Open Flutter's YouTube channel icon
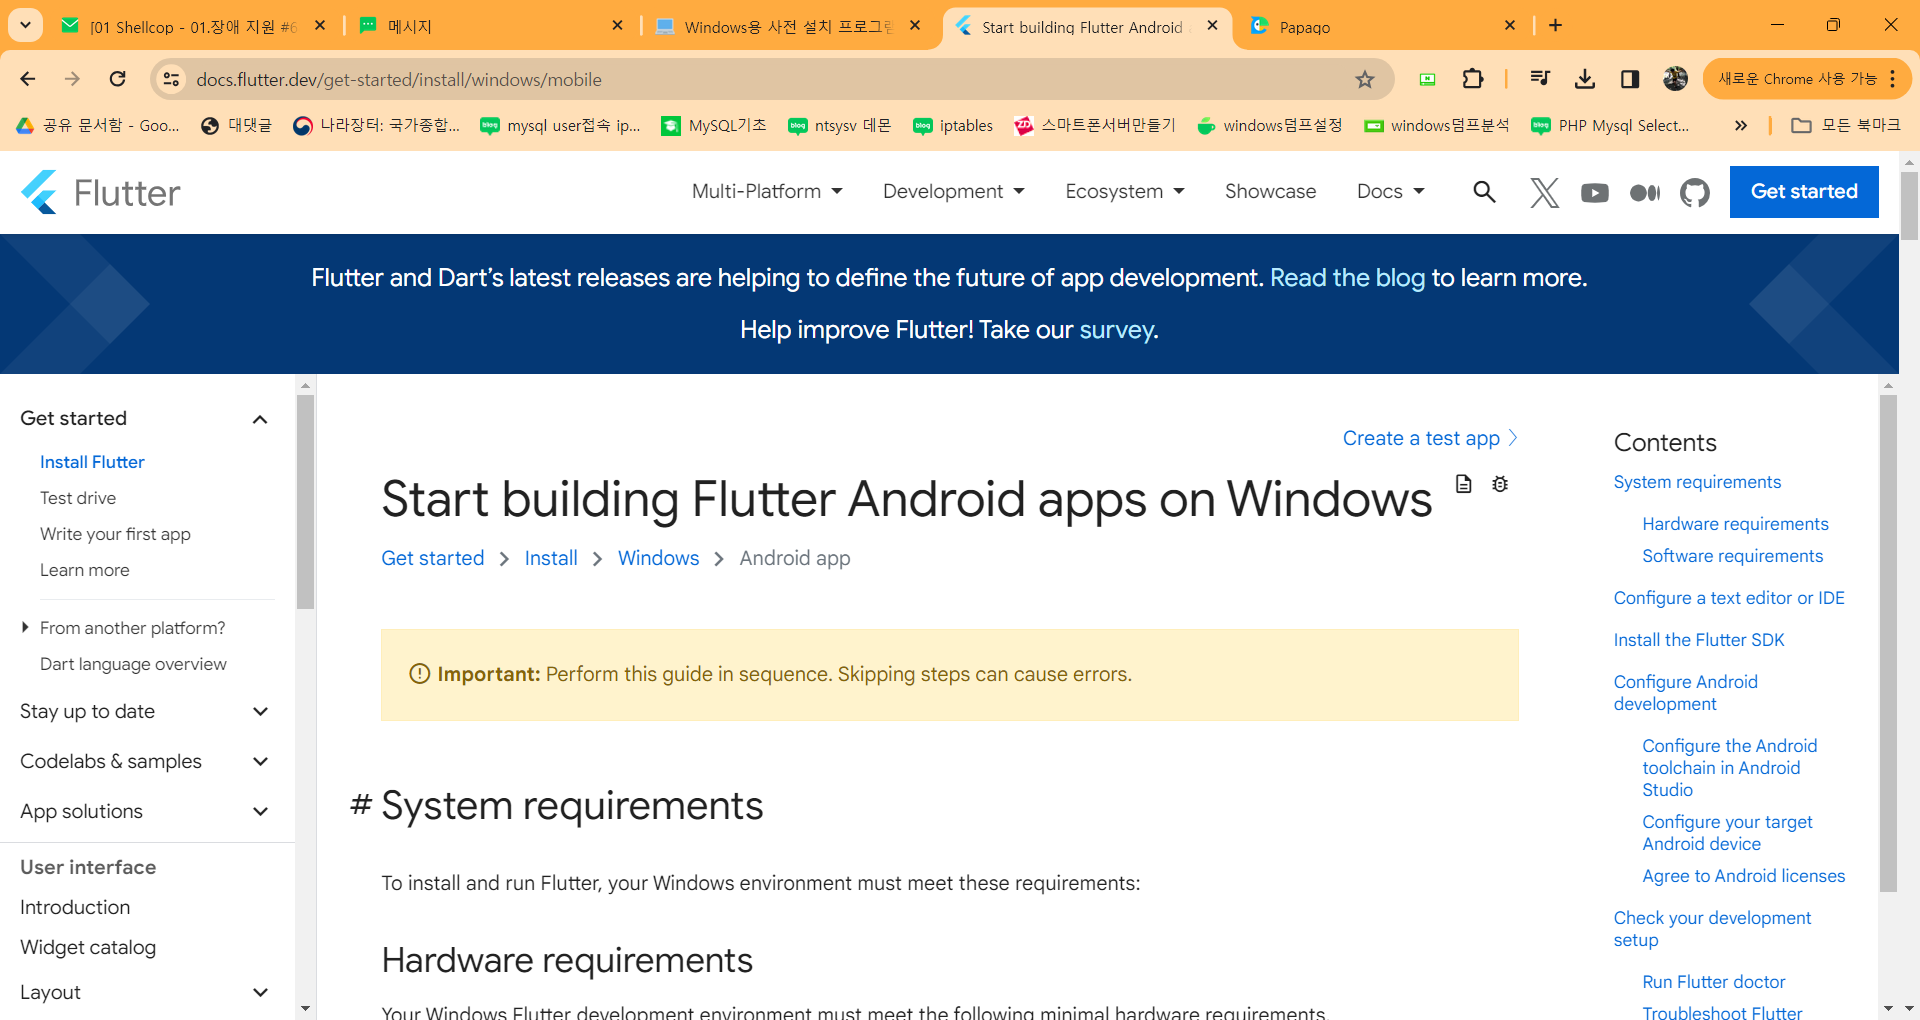The width and height of the screenshot is (1920, 1020). pyautogui.click(x=1594, y=193)
